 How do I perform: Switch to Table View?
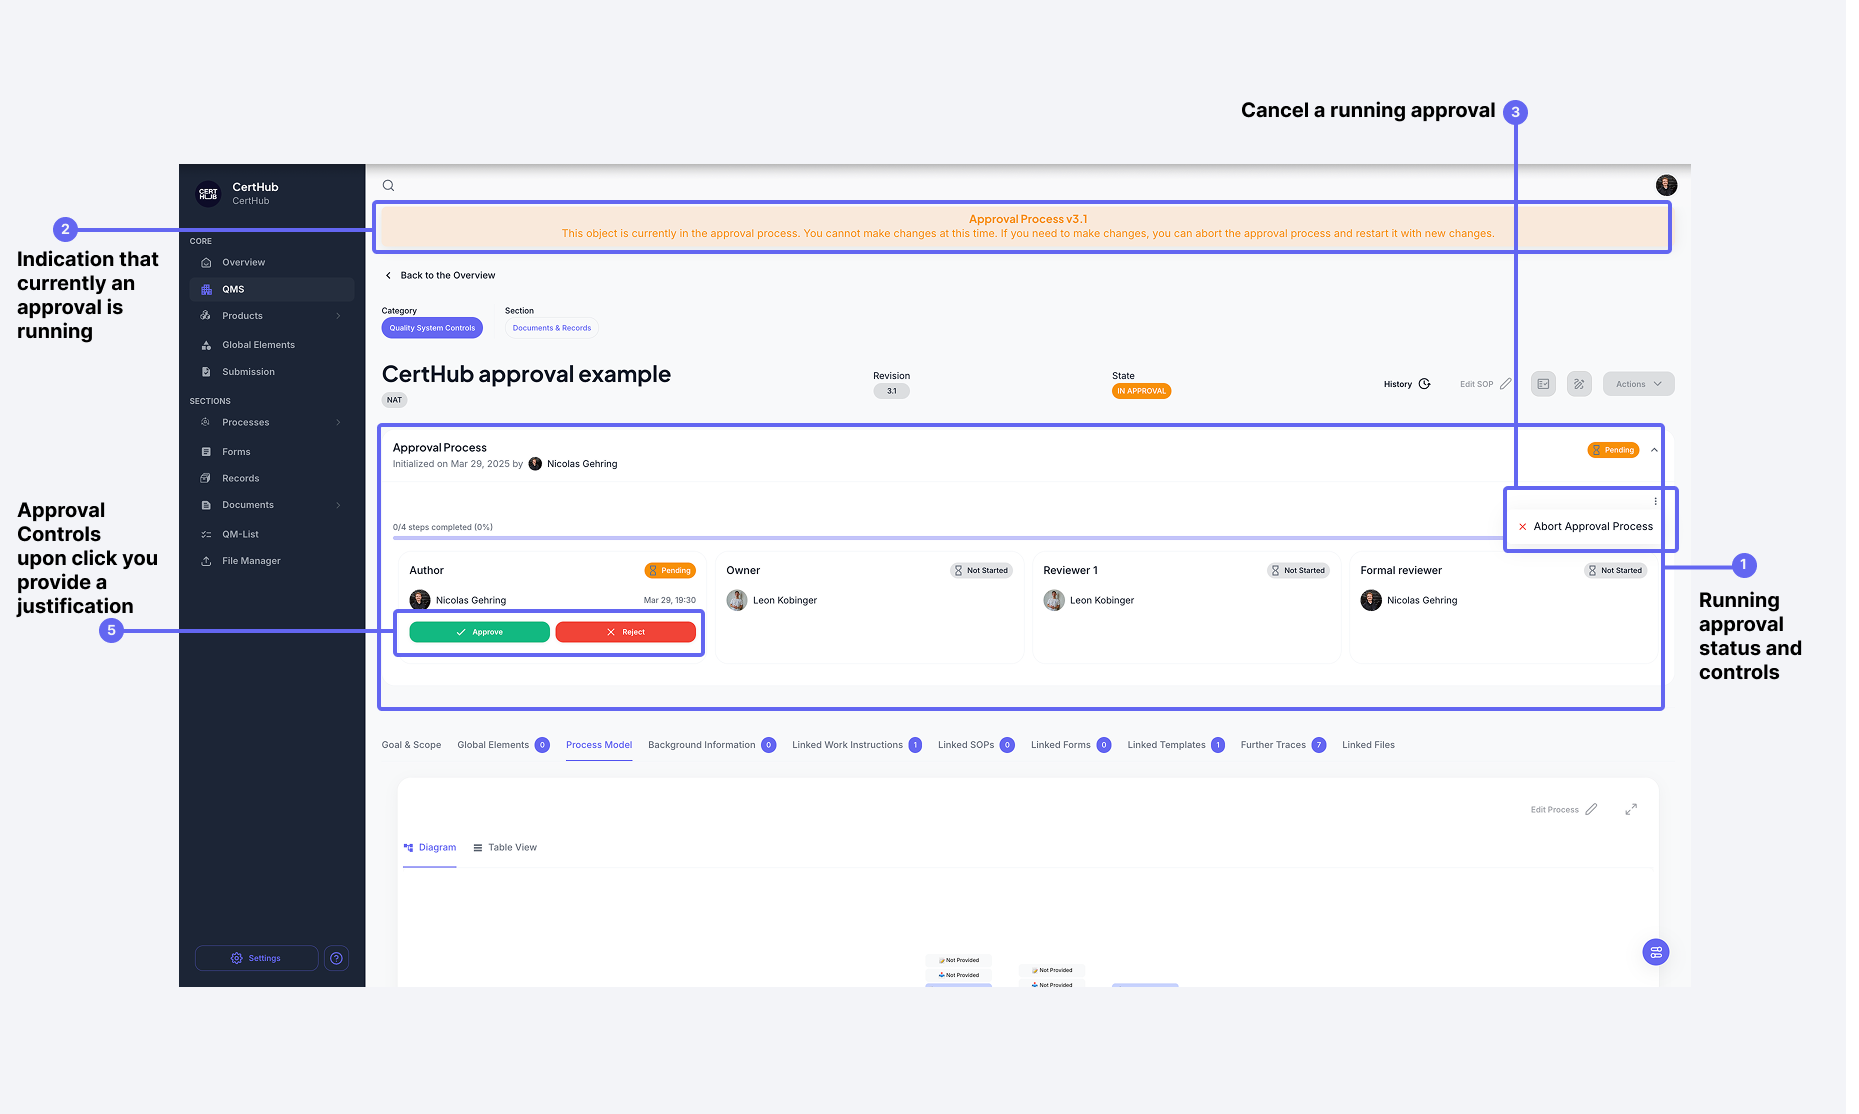(505, 847)
